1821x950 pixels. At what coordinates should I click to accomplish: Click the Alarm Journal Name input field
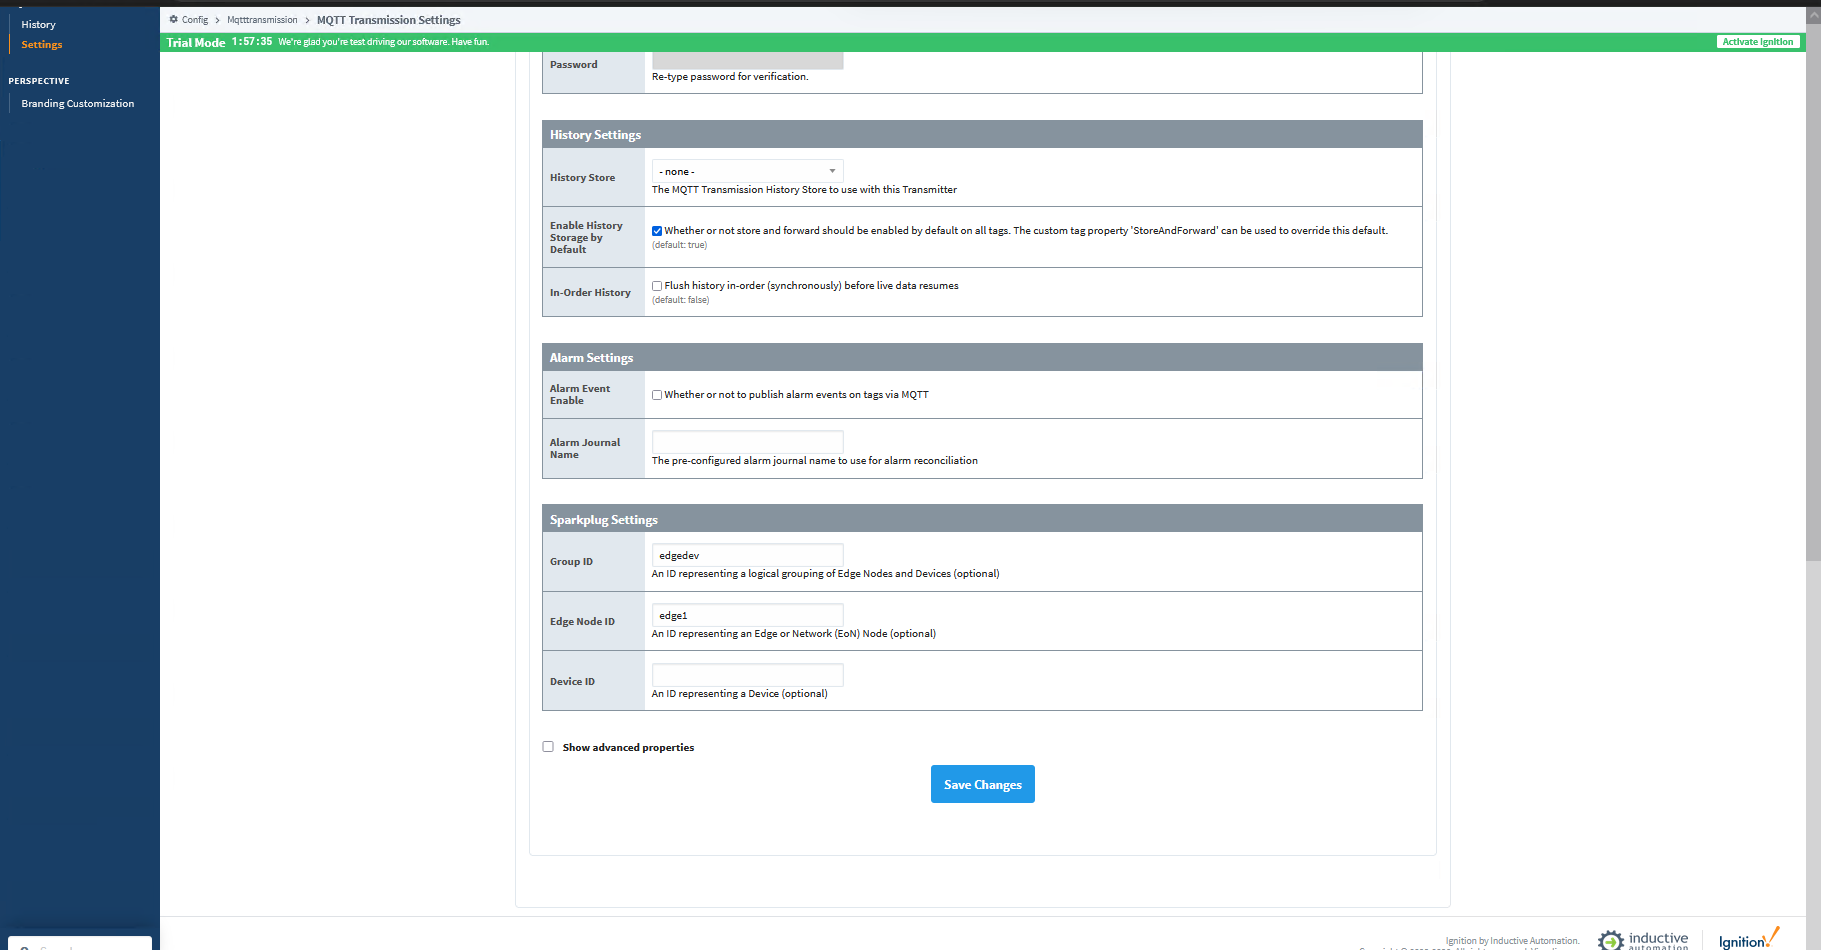(x=747, y=442)
